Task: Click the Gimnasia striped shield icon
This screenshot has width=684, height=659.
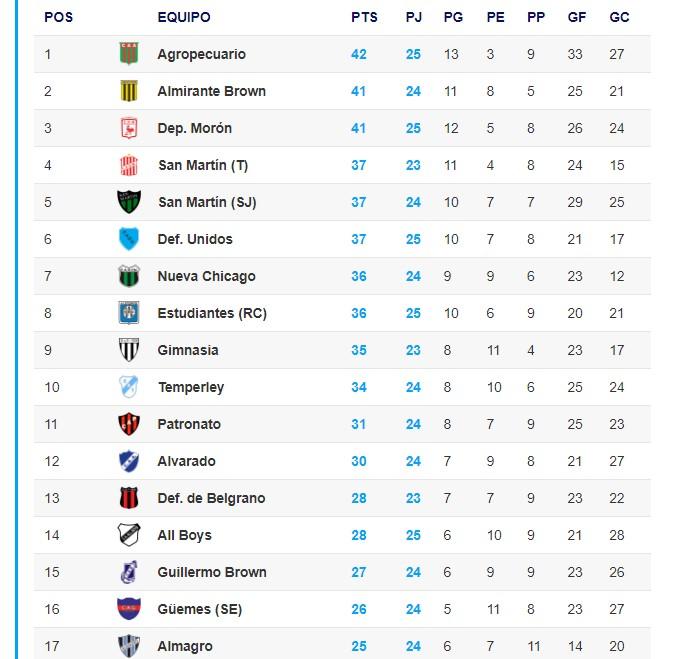Action: tap(128, 350)
